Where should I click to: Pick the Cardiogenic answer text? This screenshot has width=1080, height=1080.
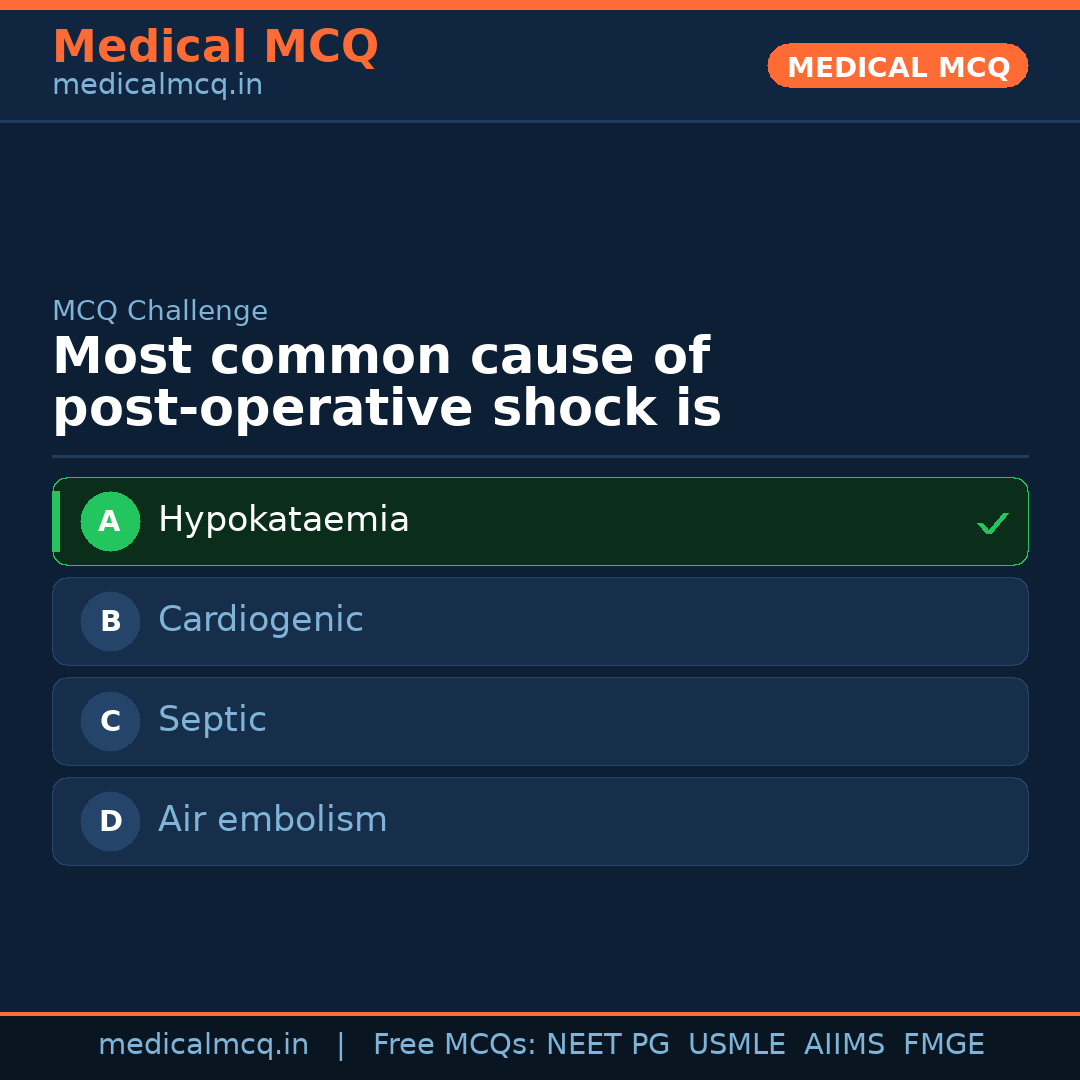(260, 620)
